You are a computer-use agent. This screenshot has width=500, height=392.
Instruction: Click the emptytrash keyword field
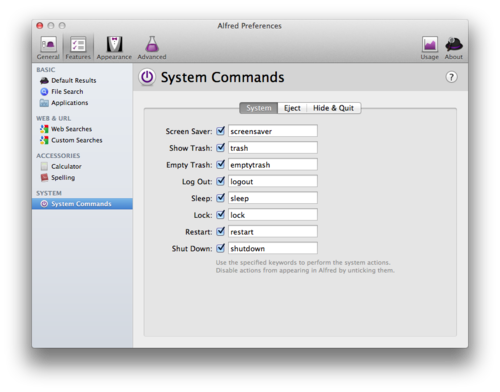(x=273, y=164)
